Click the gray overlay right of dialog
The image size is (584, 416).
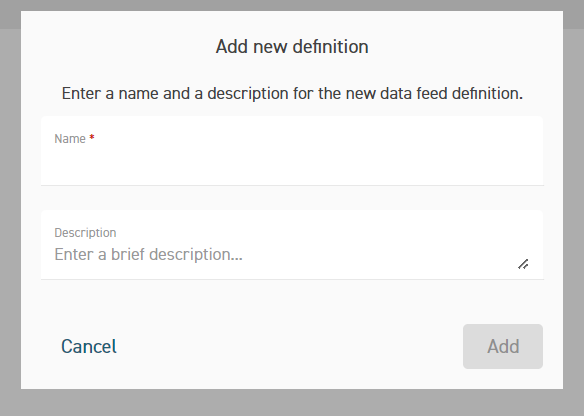coord(574,209)
